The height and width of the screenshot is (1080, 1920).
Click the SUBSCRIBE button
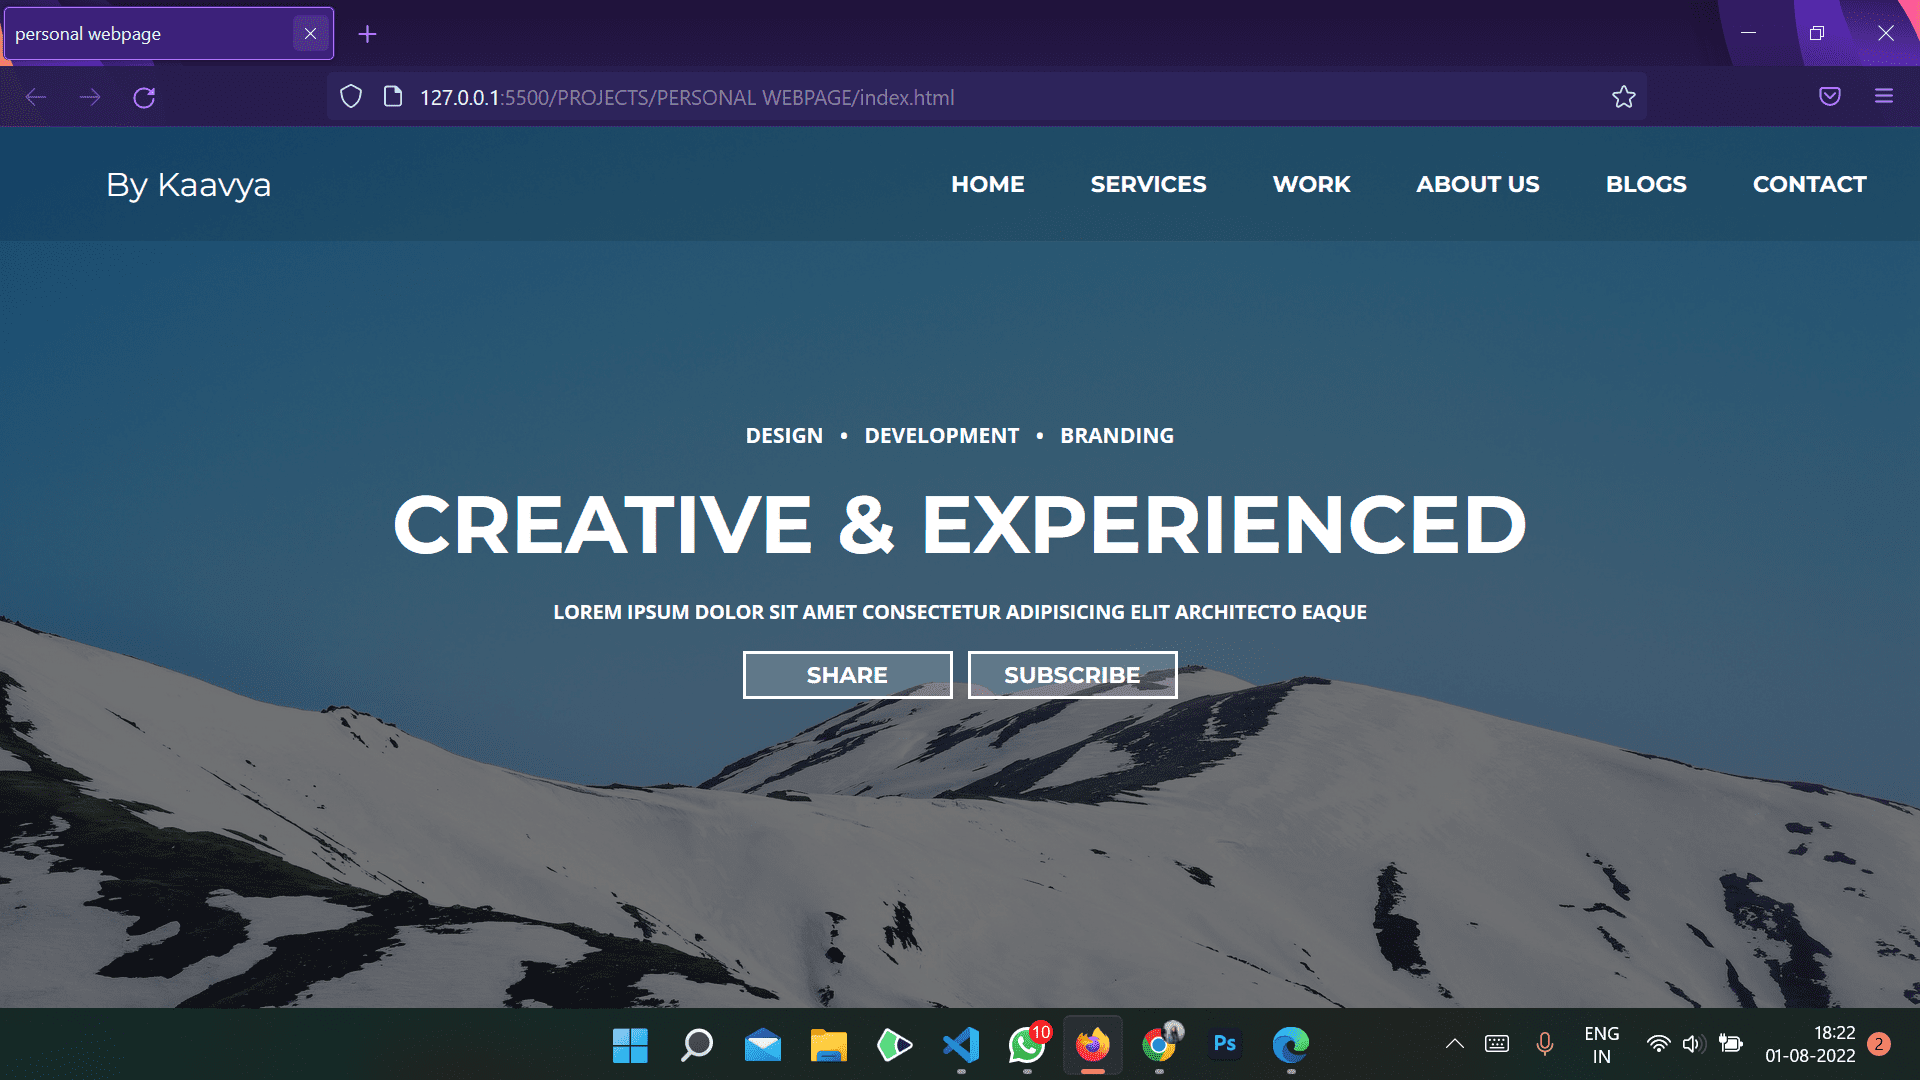coord(1072,674)
